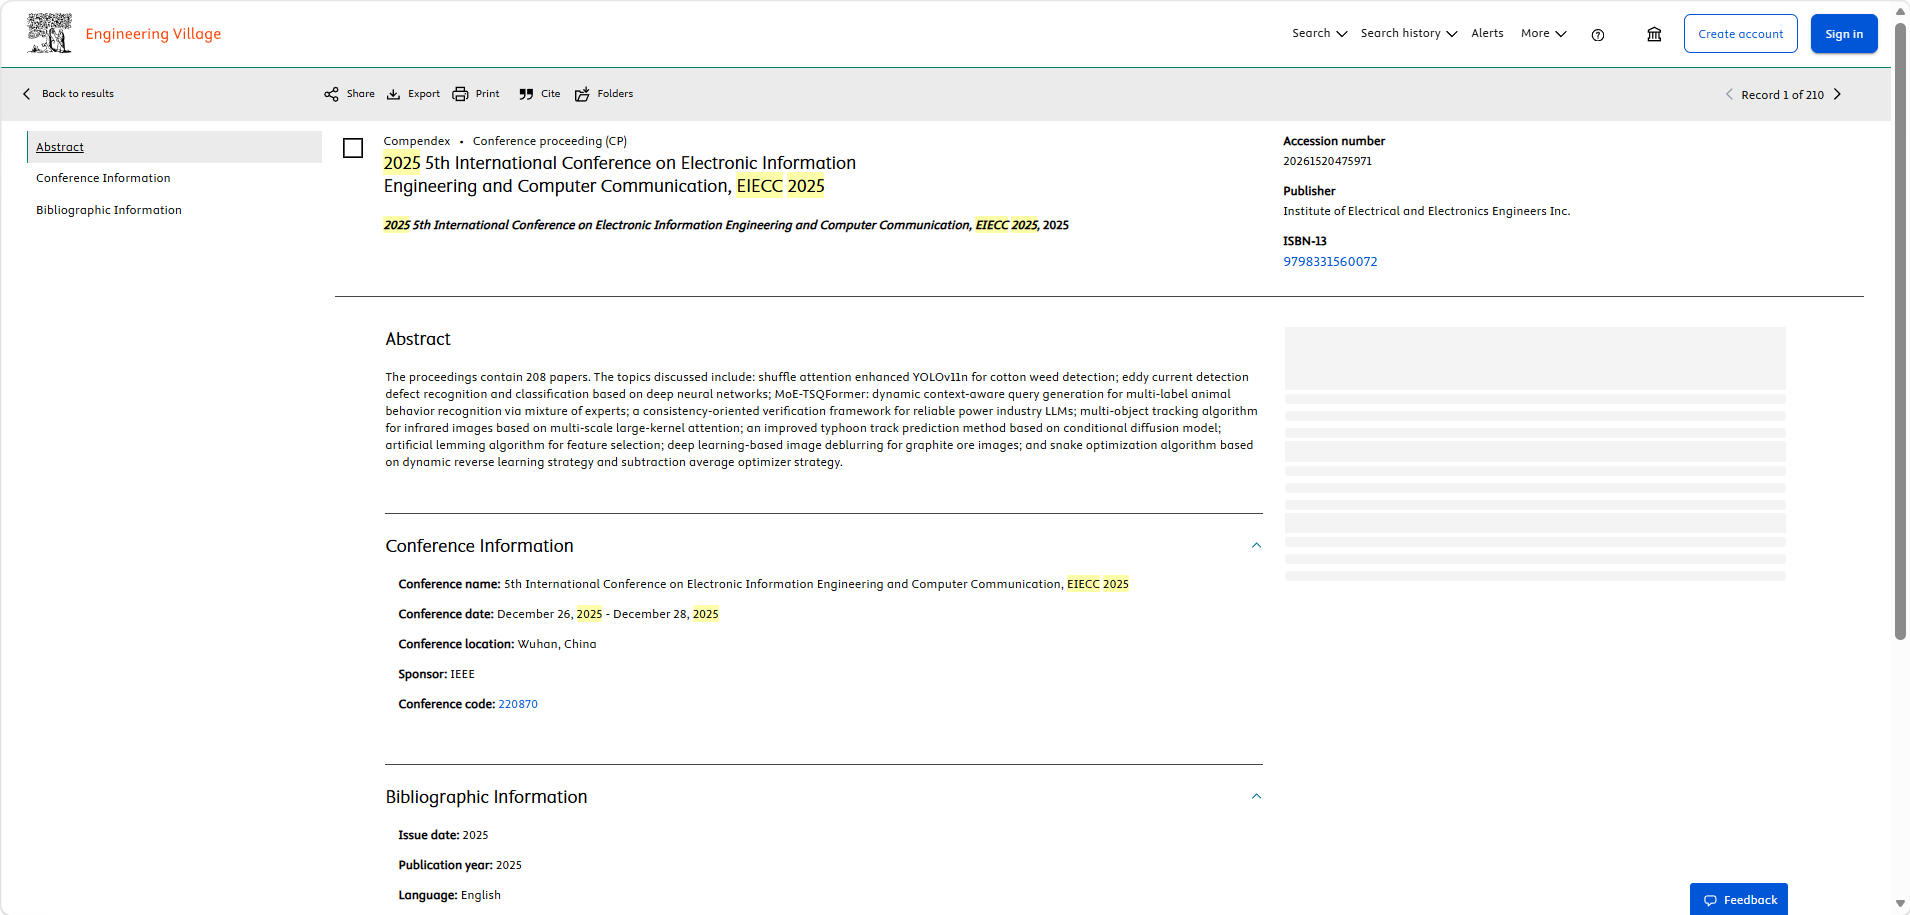The image size is (1910, 915).
Task: Click the Compendex database label
Action: point(417,141)
